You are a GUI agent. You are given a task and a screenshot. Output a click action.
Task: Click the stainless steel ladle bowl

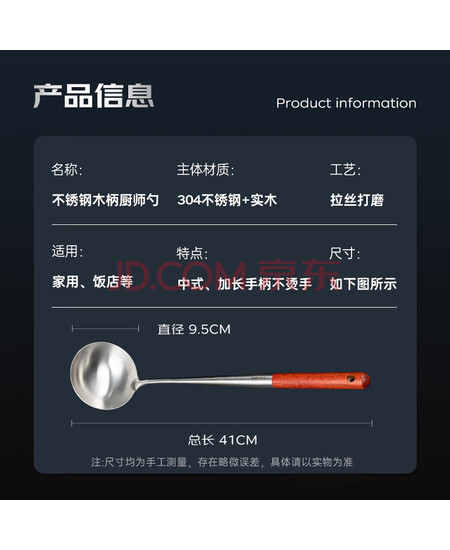coord(104,375)
